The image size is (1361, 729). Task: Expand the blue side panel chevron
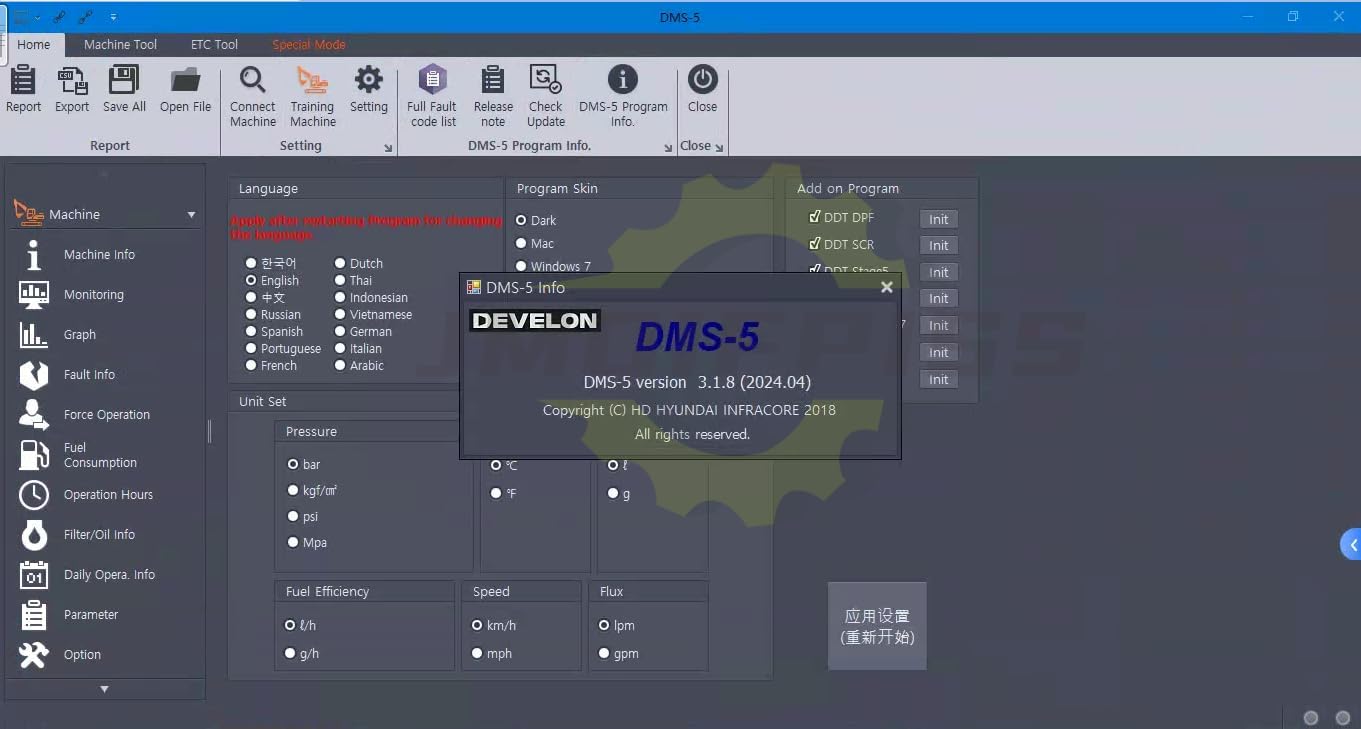tap(1351, 545)
